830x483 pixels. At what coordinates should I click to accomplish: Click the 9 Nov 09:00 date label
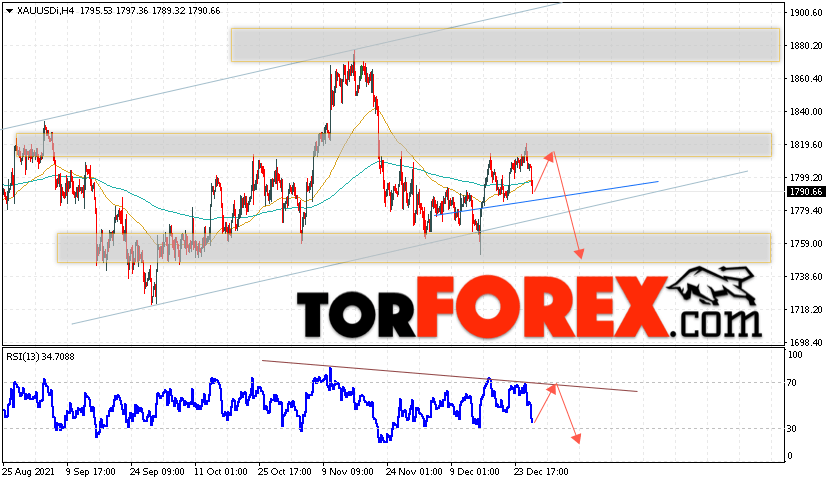(348, 471)
